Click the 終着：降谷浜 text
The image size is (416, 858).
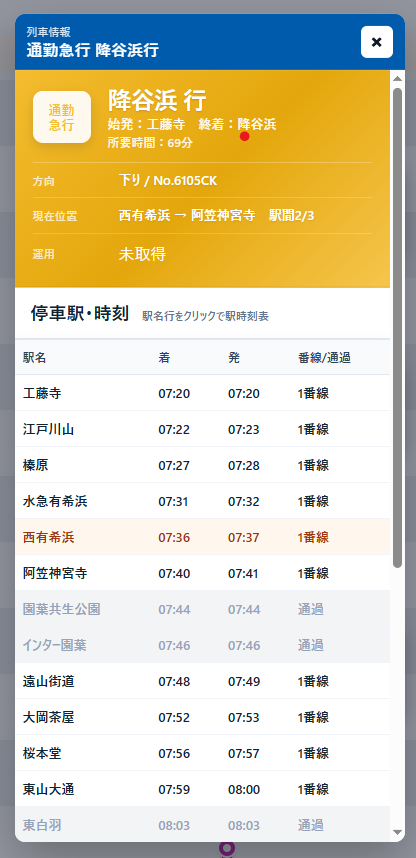pos(237,124)
